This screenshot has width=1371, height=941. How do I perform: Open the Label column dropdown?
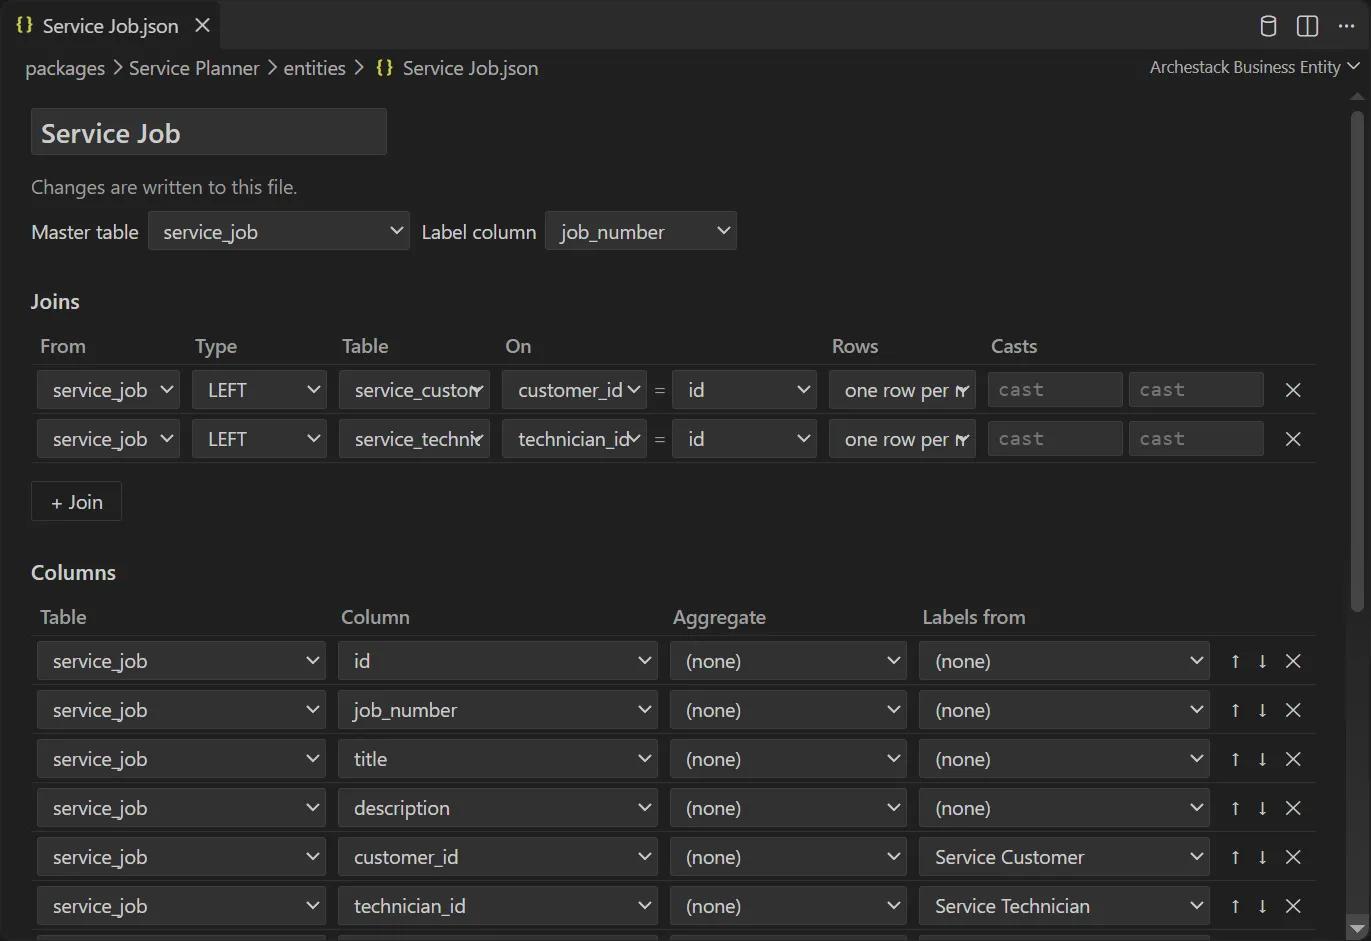[x=641, y=232]
